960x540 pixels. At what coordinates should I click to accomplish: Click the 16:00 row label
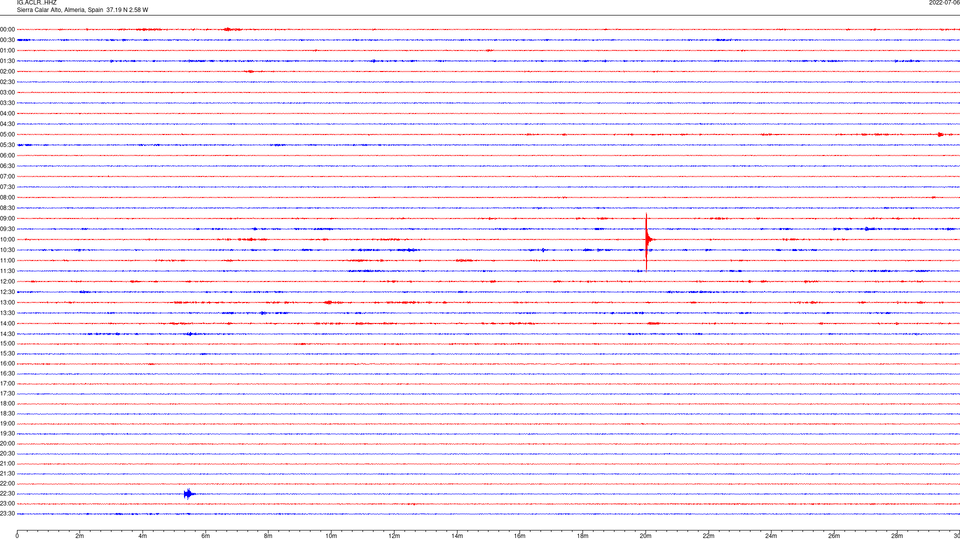coord(7,364)
